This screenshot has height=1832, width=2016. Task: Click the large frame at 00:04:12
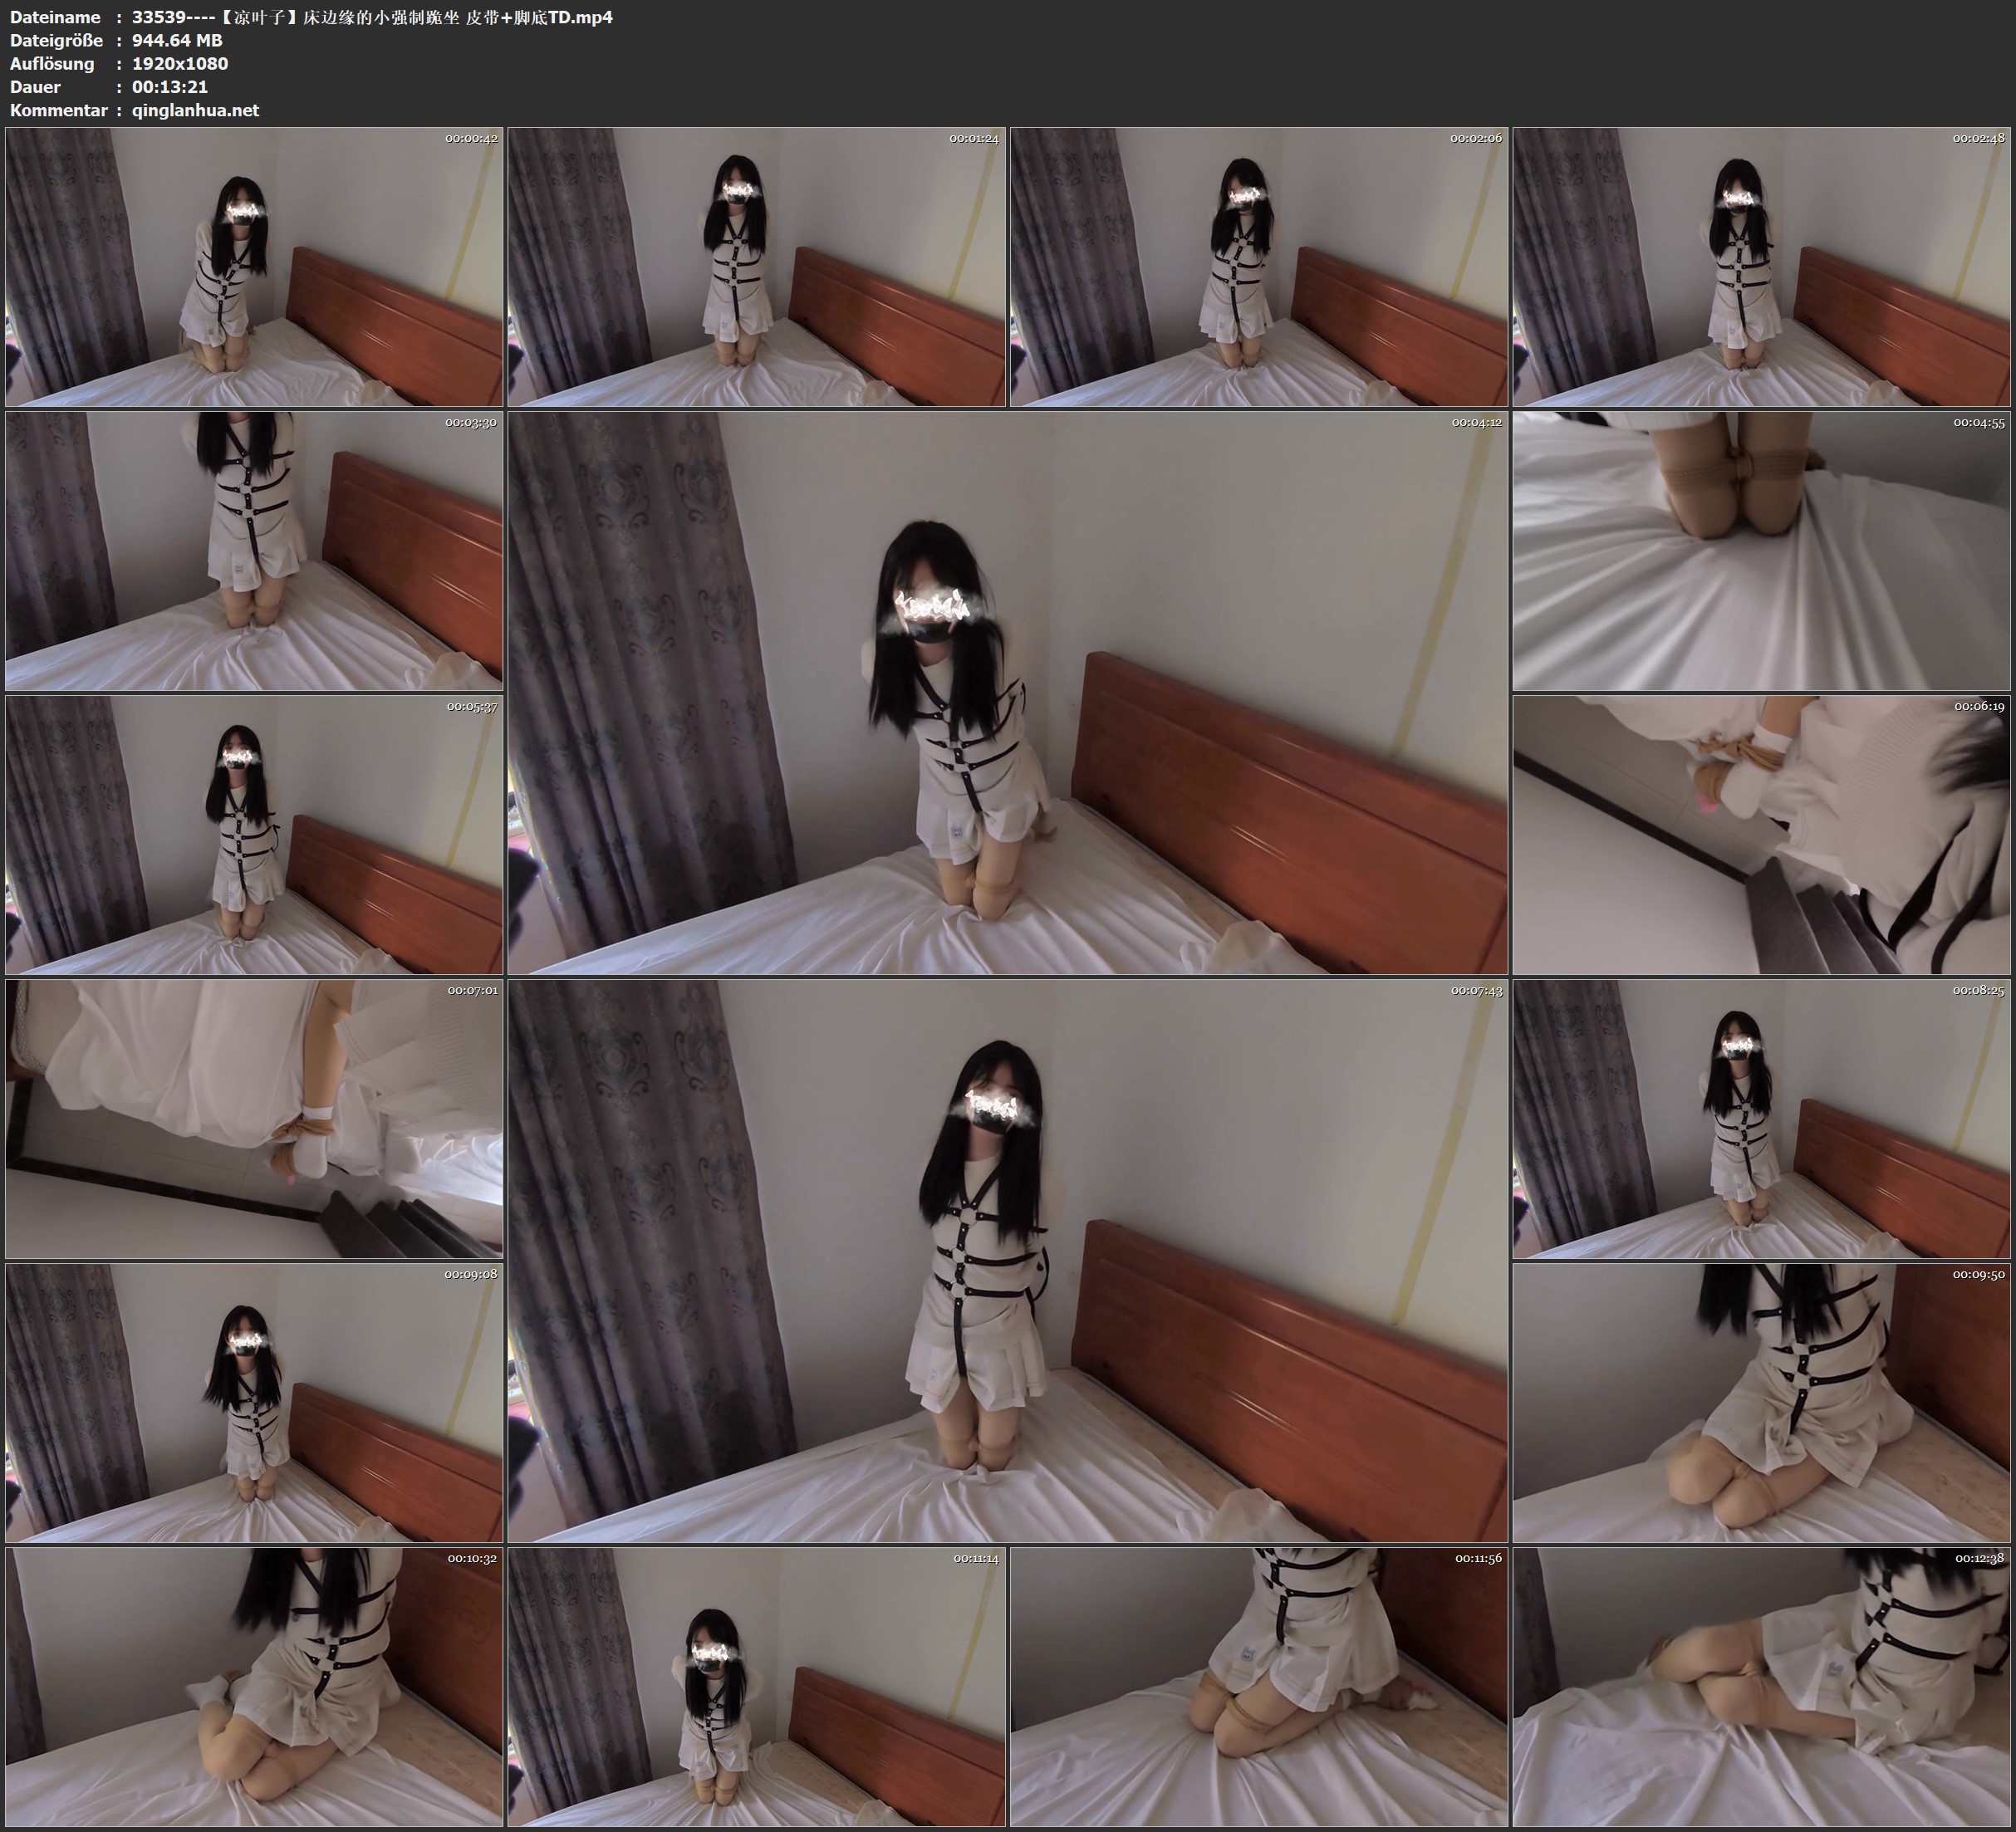tap(1007, 692)
